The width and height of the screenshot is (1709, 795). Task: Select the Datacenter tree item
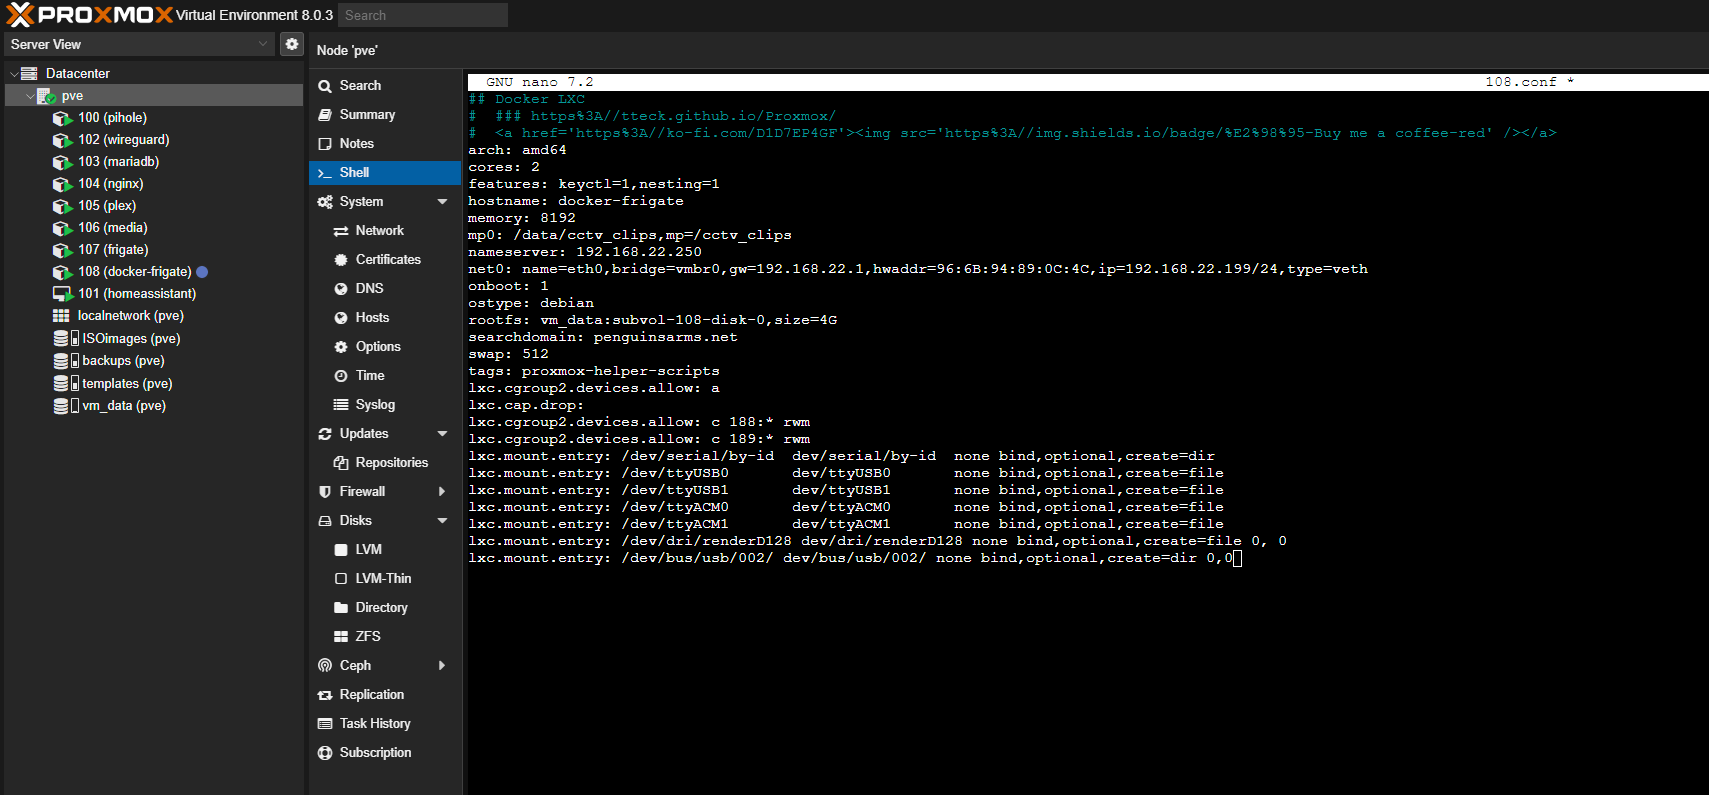(x=77, y=73)
